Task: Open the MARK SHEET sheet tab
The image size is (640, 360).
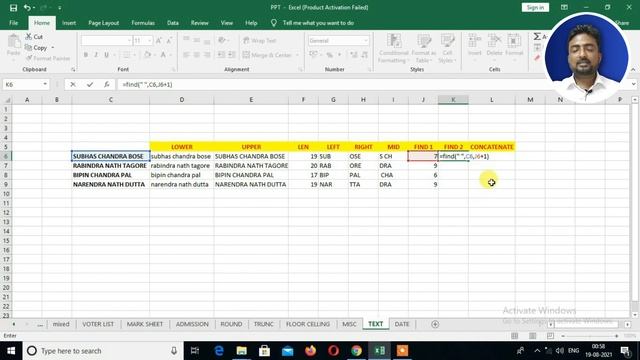Action: [x=144, y=324]
